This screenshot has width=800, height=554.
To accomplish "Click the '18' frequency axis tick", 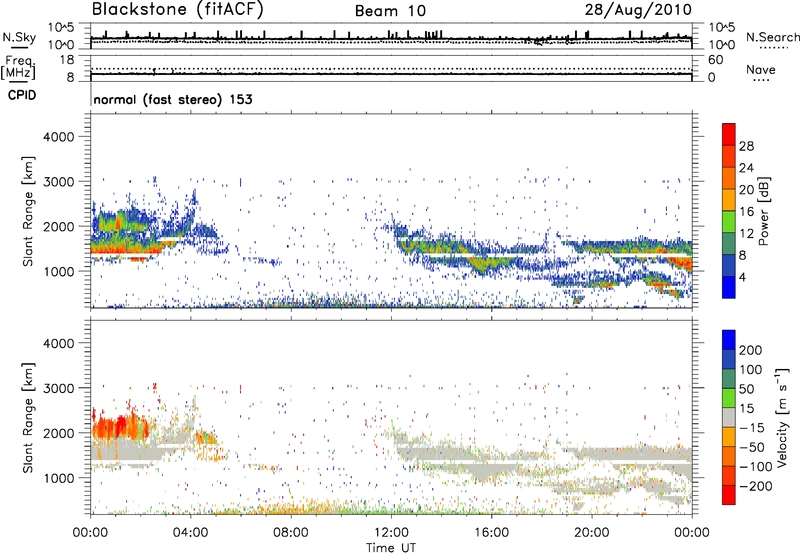I will (x=67, y=60).
